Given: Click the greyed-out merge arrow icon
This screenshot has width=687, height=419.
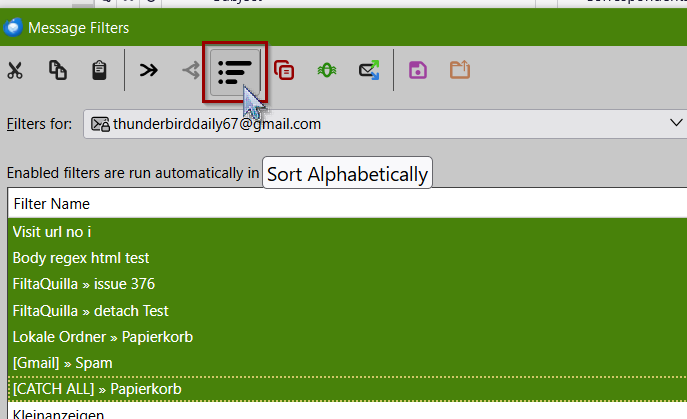Looking at the screenshot, I should point(191,70).
